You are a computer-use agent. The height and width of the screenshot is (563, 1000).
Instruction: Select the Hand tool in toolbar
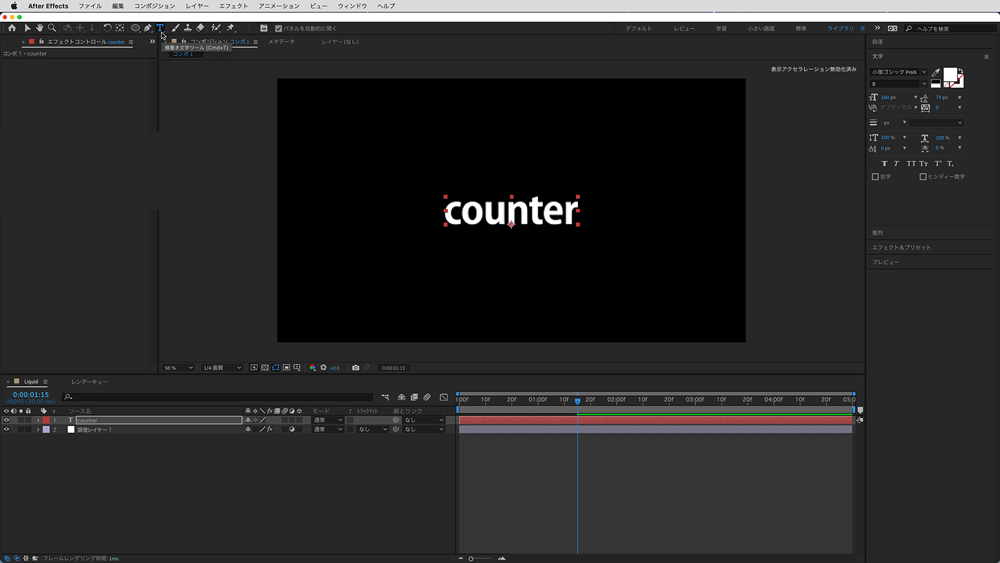[40, 28]
